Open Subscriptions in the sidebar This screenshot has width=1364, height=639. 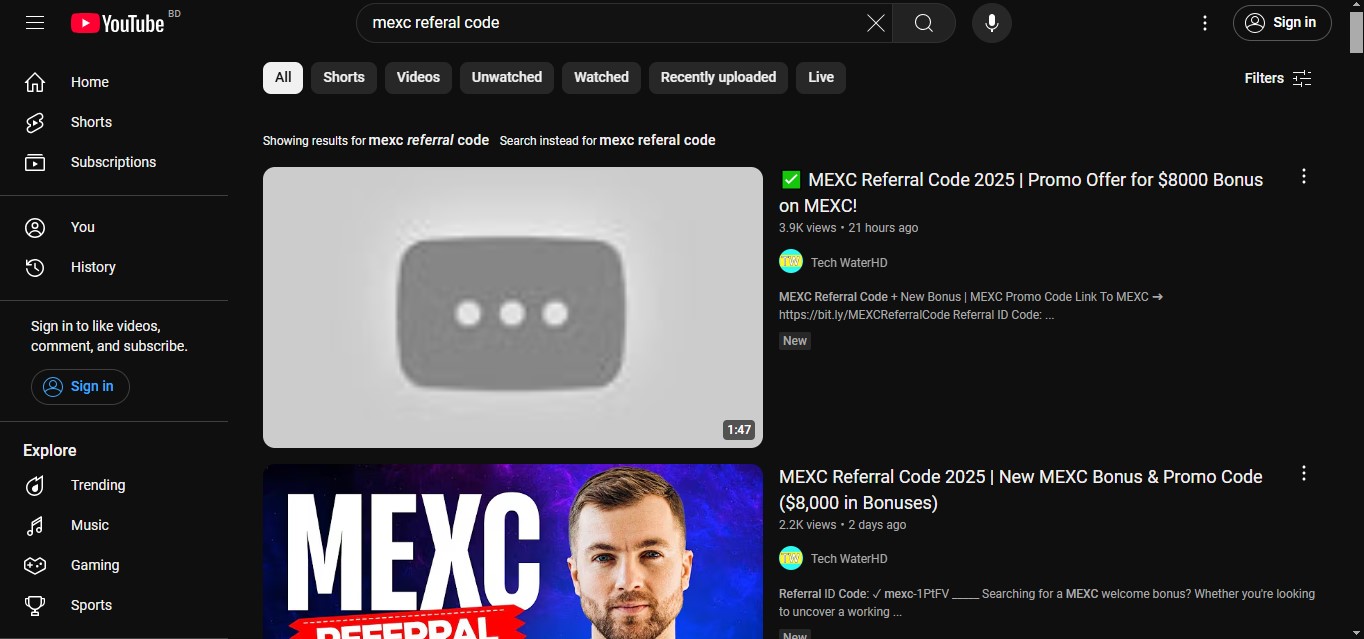(x=114, y=162)
